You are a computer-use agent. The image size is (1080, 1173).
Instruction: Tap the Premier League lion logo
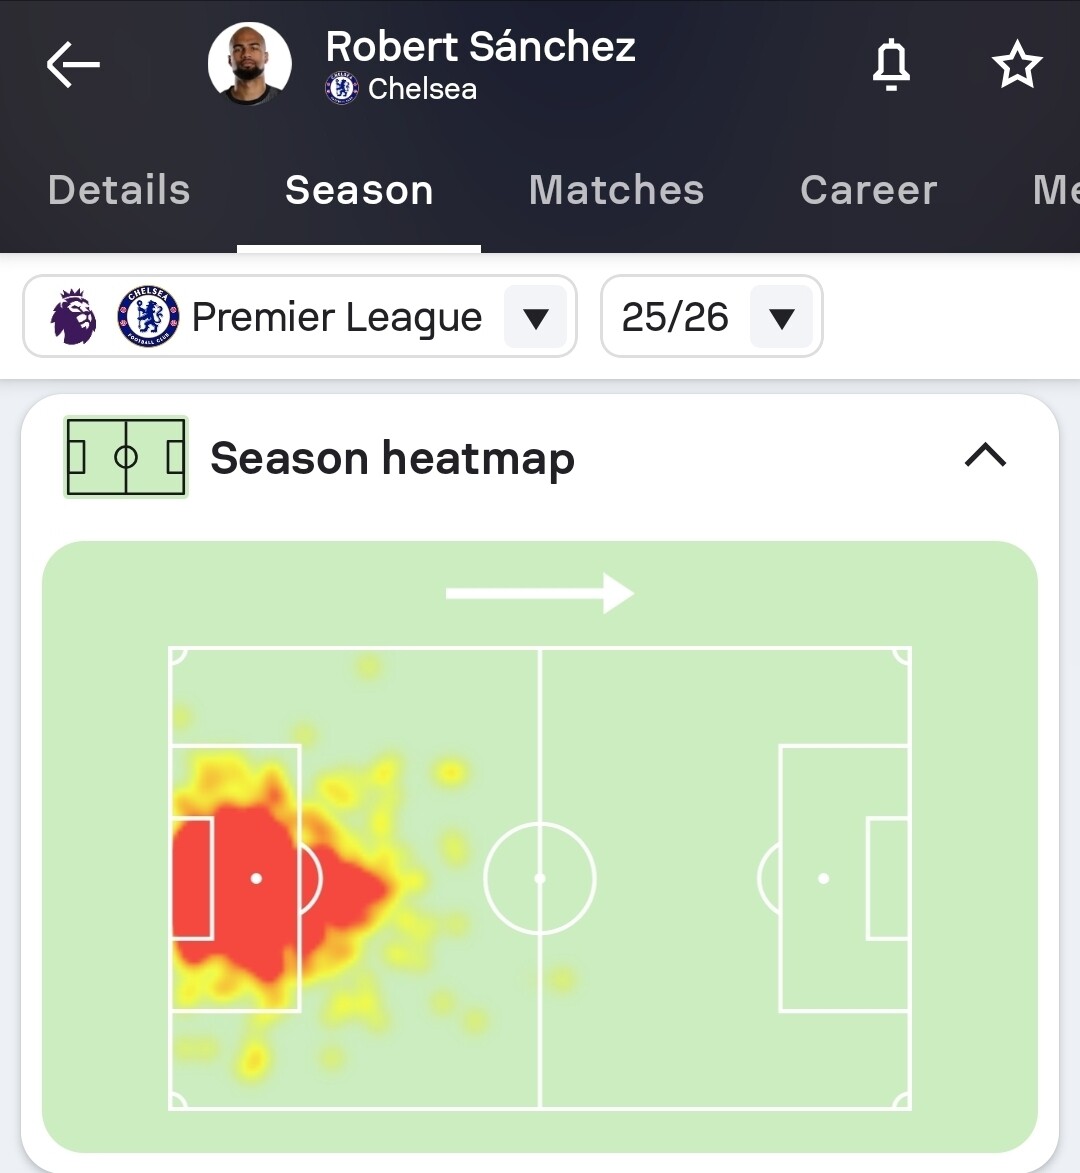(74, 317)
